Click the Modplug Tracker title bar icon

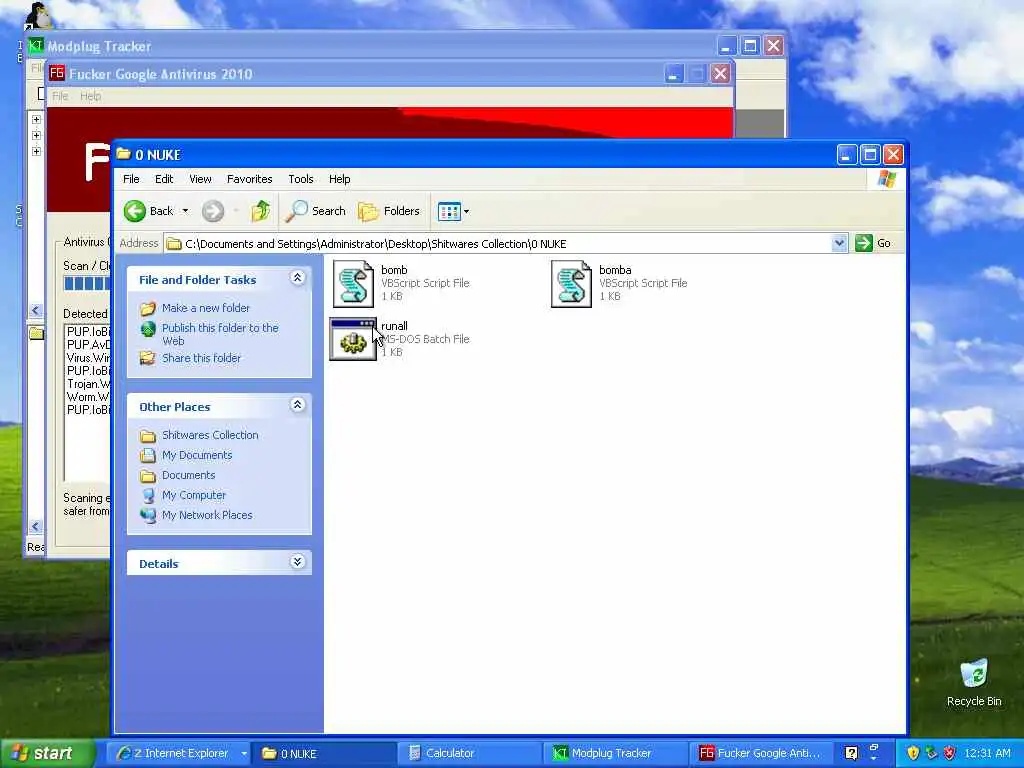tap(36, 46)
